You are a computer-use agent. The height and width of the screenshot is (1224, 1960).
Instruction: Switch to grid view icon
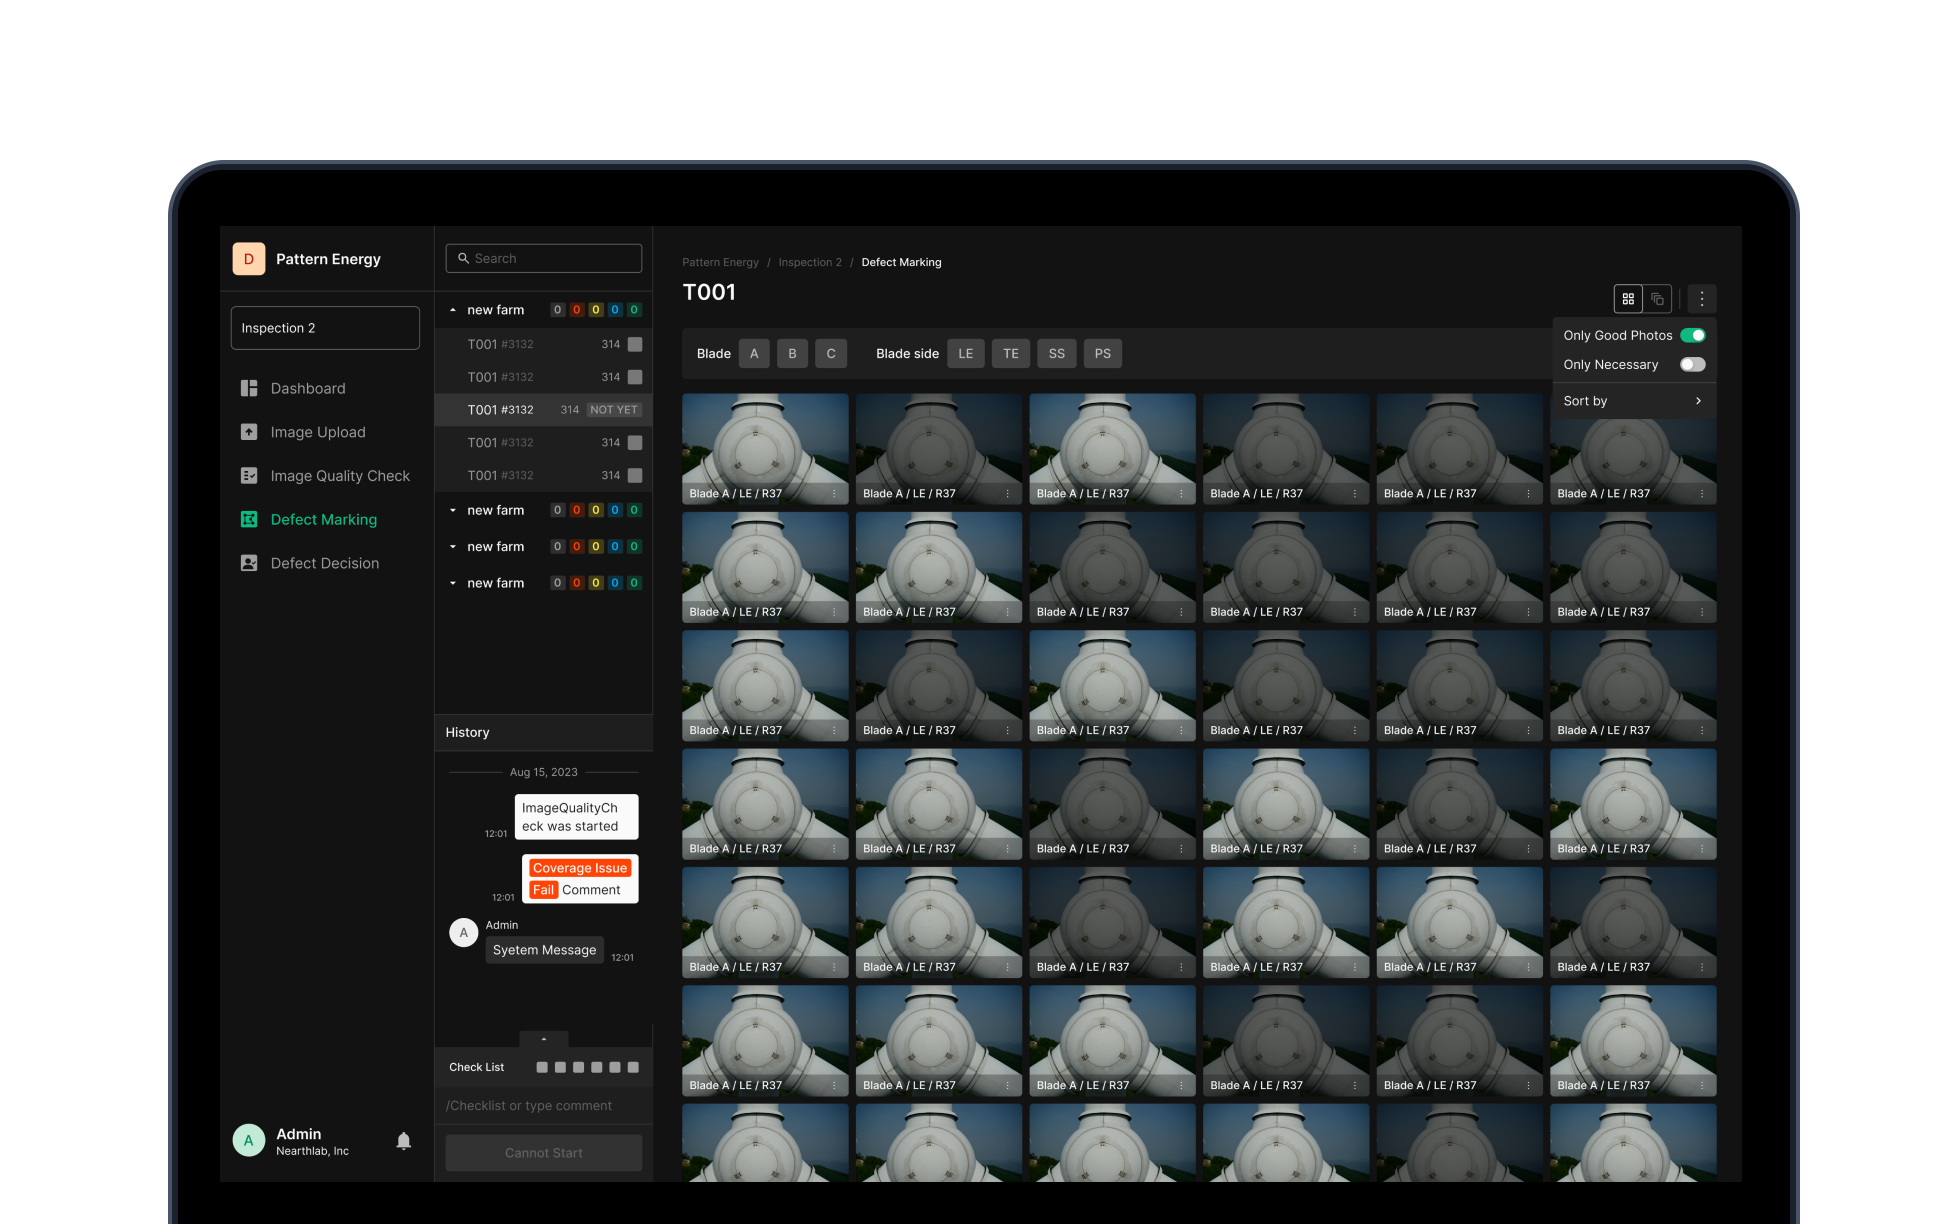tap(1628, 299)
